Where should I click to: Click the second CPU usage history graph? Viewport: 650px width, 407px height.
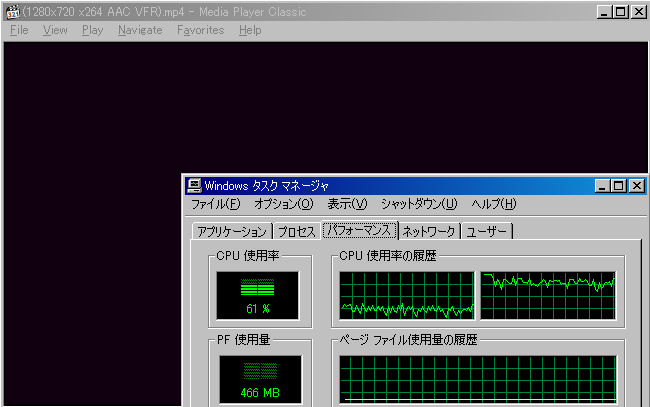(548, 296)
